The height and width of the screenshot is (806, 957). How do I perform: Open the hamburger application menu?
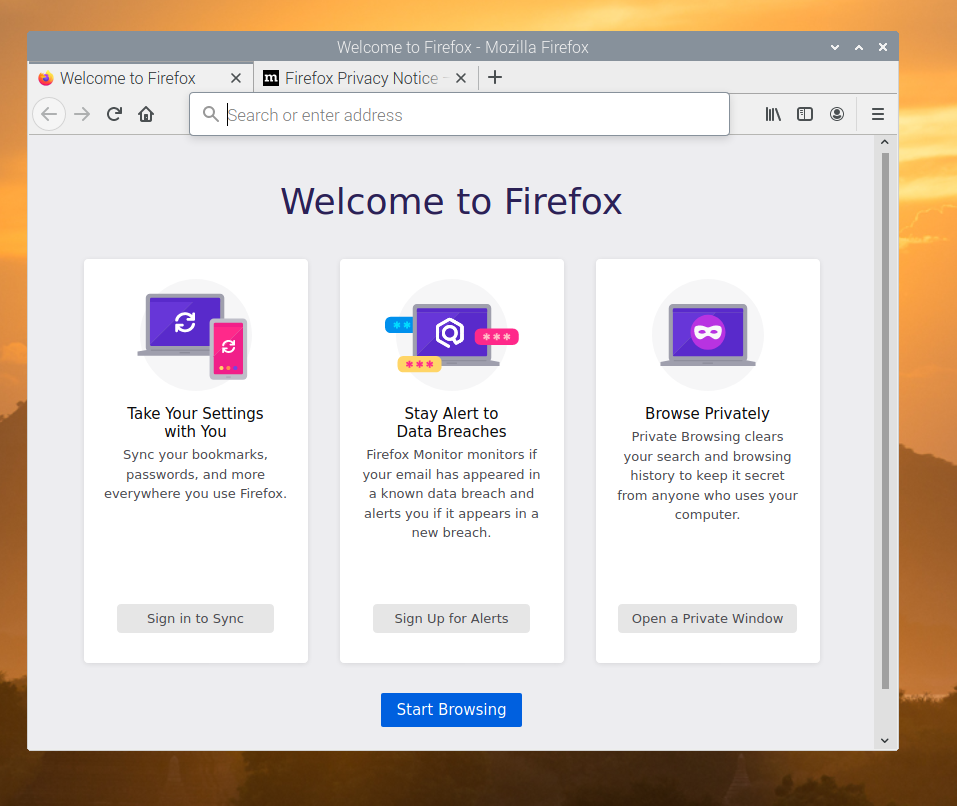point(878,114)
